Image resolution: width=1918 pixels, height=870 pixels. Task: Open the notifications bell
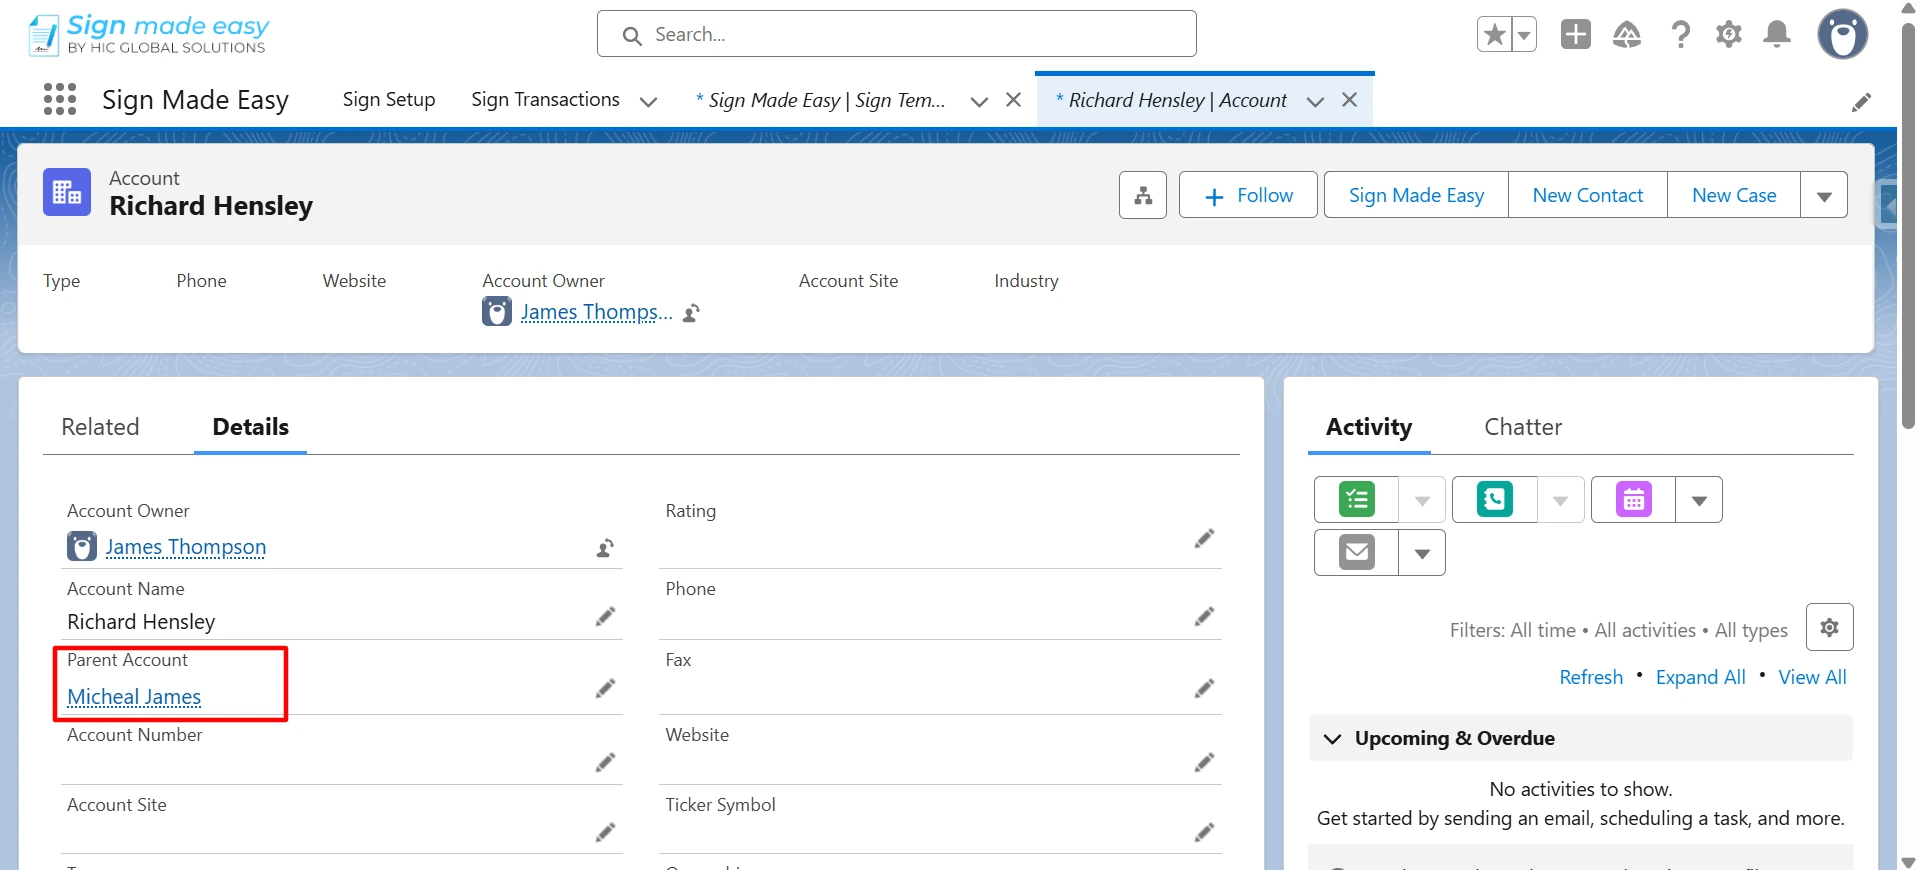pos(1777,35)
